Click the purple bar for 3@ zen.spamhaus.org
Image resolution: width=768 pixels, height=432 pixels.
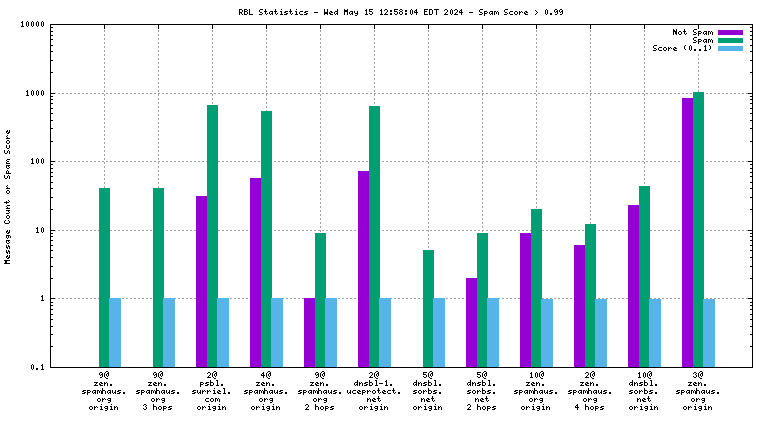[x=687, y=232]
